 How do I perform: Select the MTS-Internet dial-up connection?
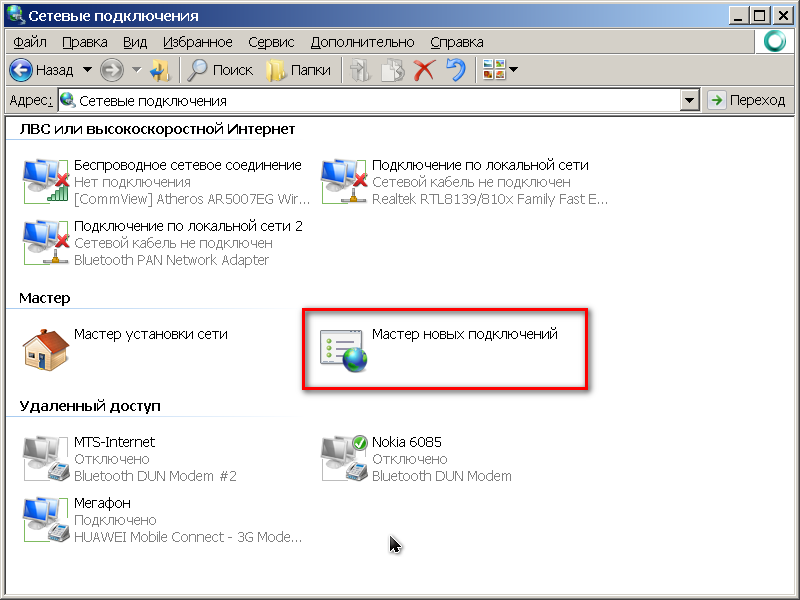(46, 458)
